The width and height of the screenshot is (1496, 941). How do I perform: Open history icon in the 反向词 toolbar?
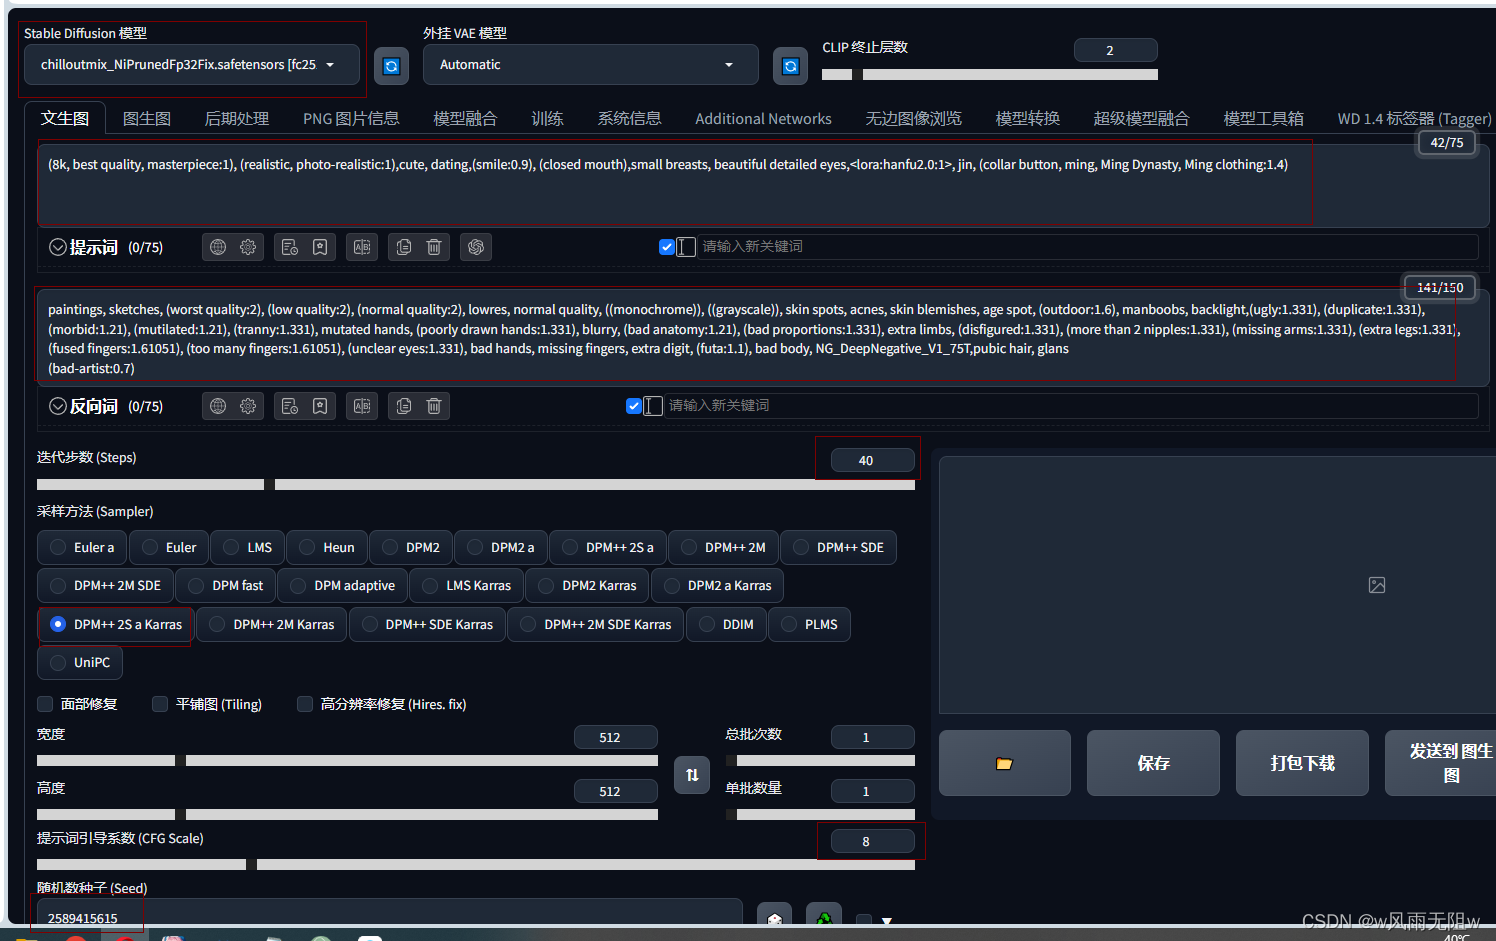290,406
